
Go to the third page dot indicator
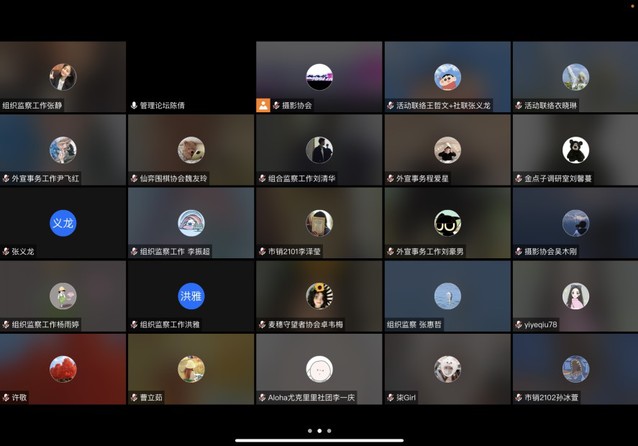pyautogui.click(x=329, y=431)
